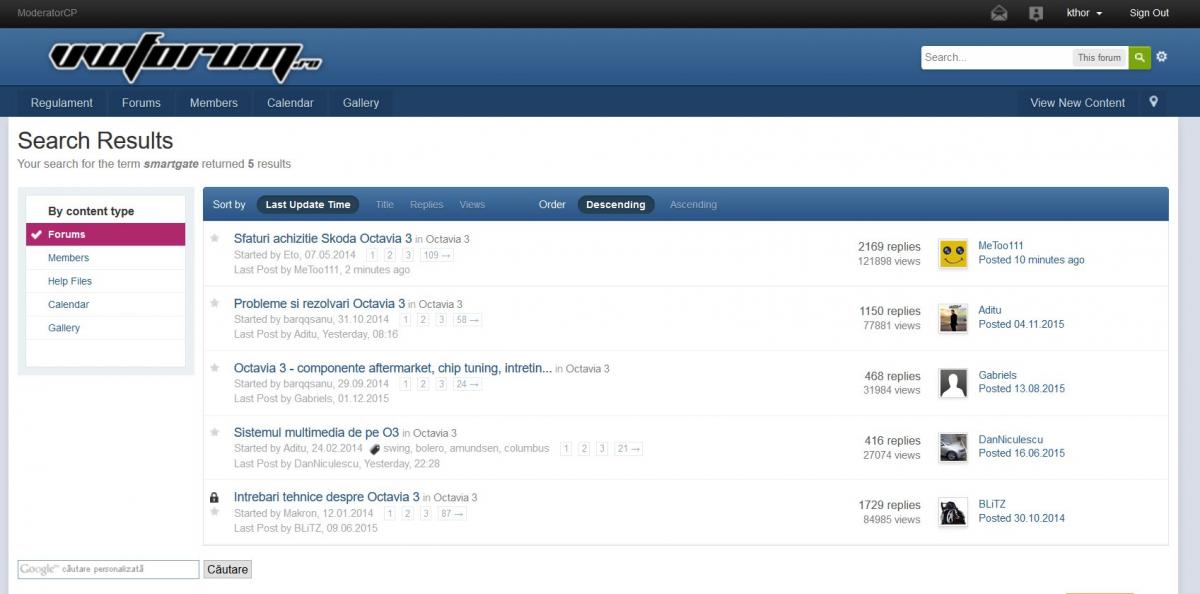Focus the top Search input field
The image size is (1200, 594).
pyautogui.click(x=996, y=58)
